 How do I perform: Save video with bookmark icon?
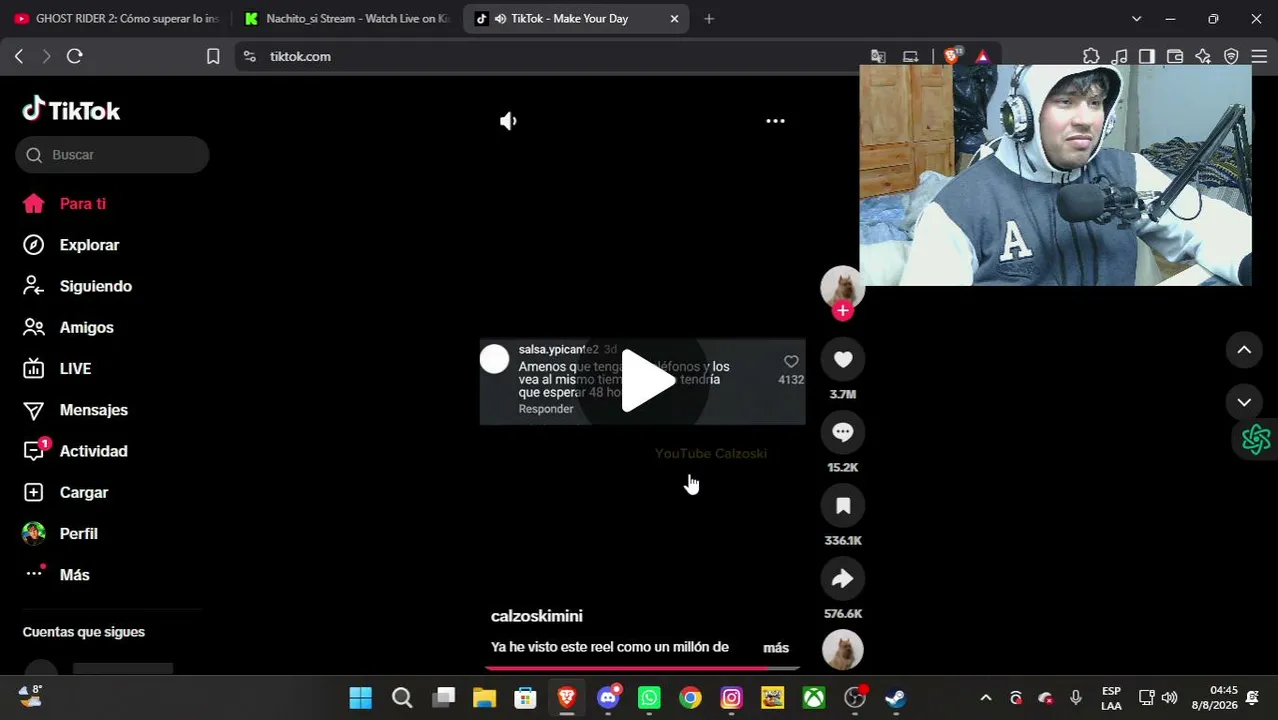pyautogui.click(x=843, y=506)
